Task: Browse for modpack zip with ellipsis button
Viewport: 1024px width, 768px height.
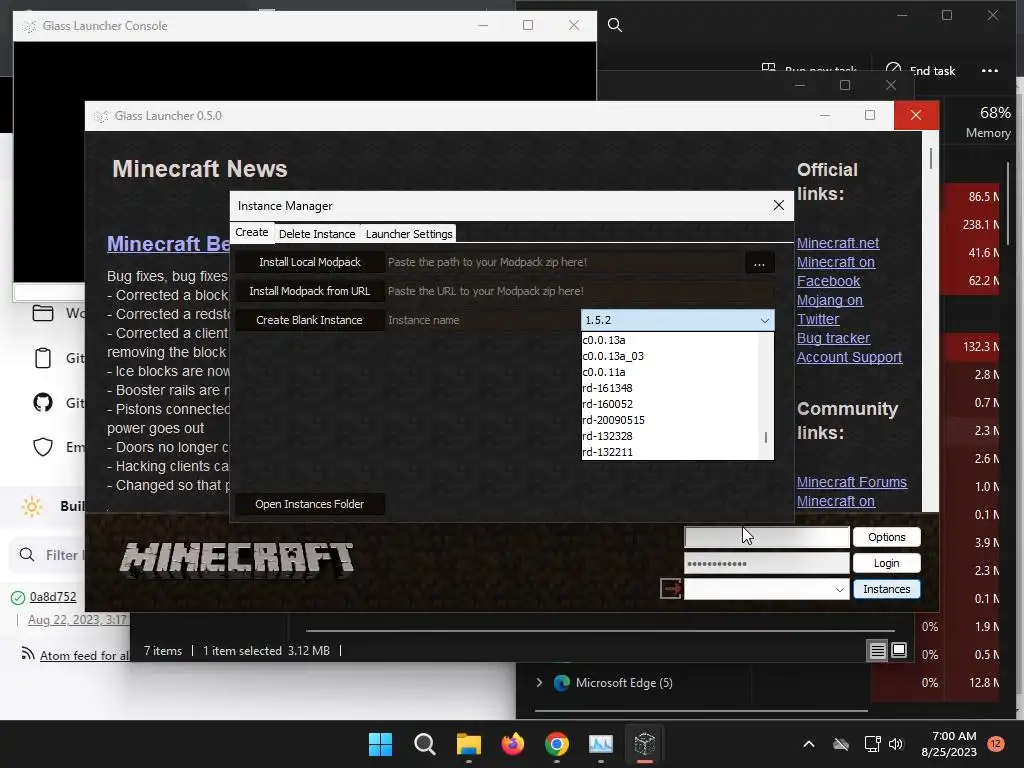Action: [759, 263]
